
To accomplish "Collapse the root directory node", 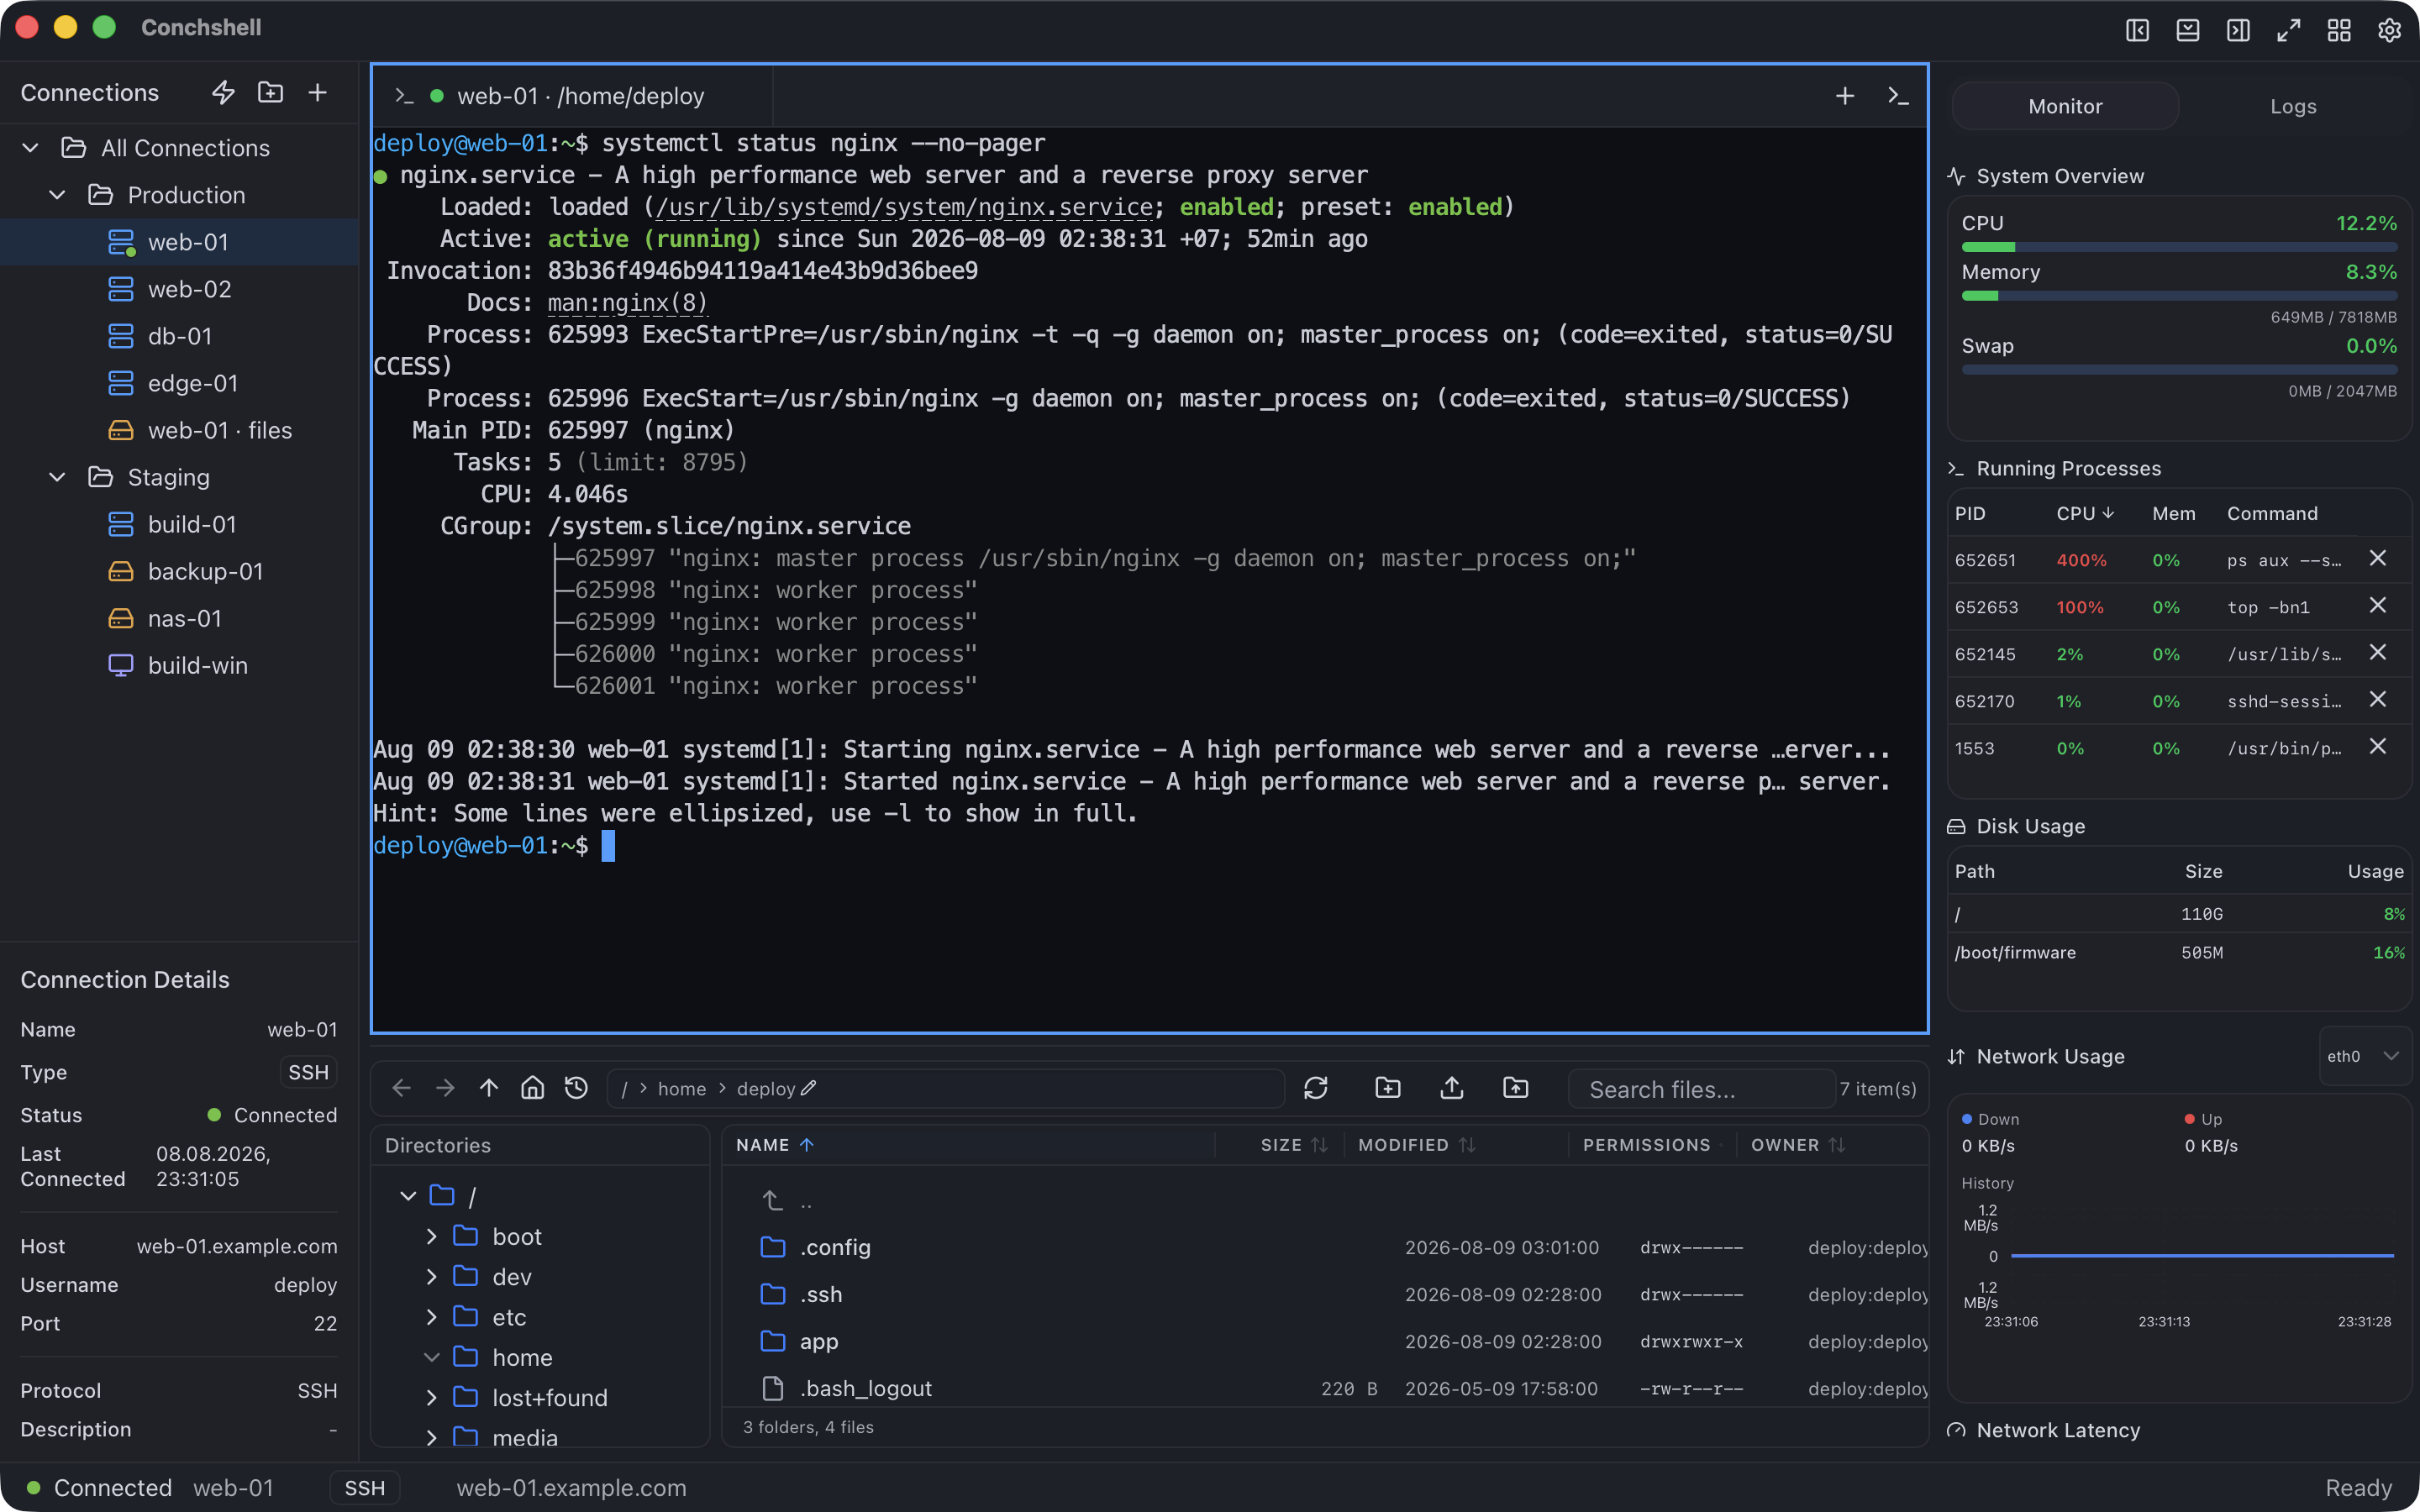I will pos(408,1196).
